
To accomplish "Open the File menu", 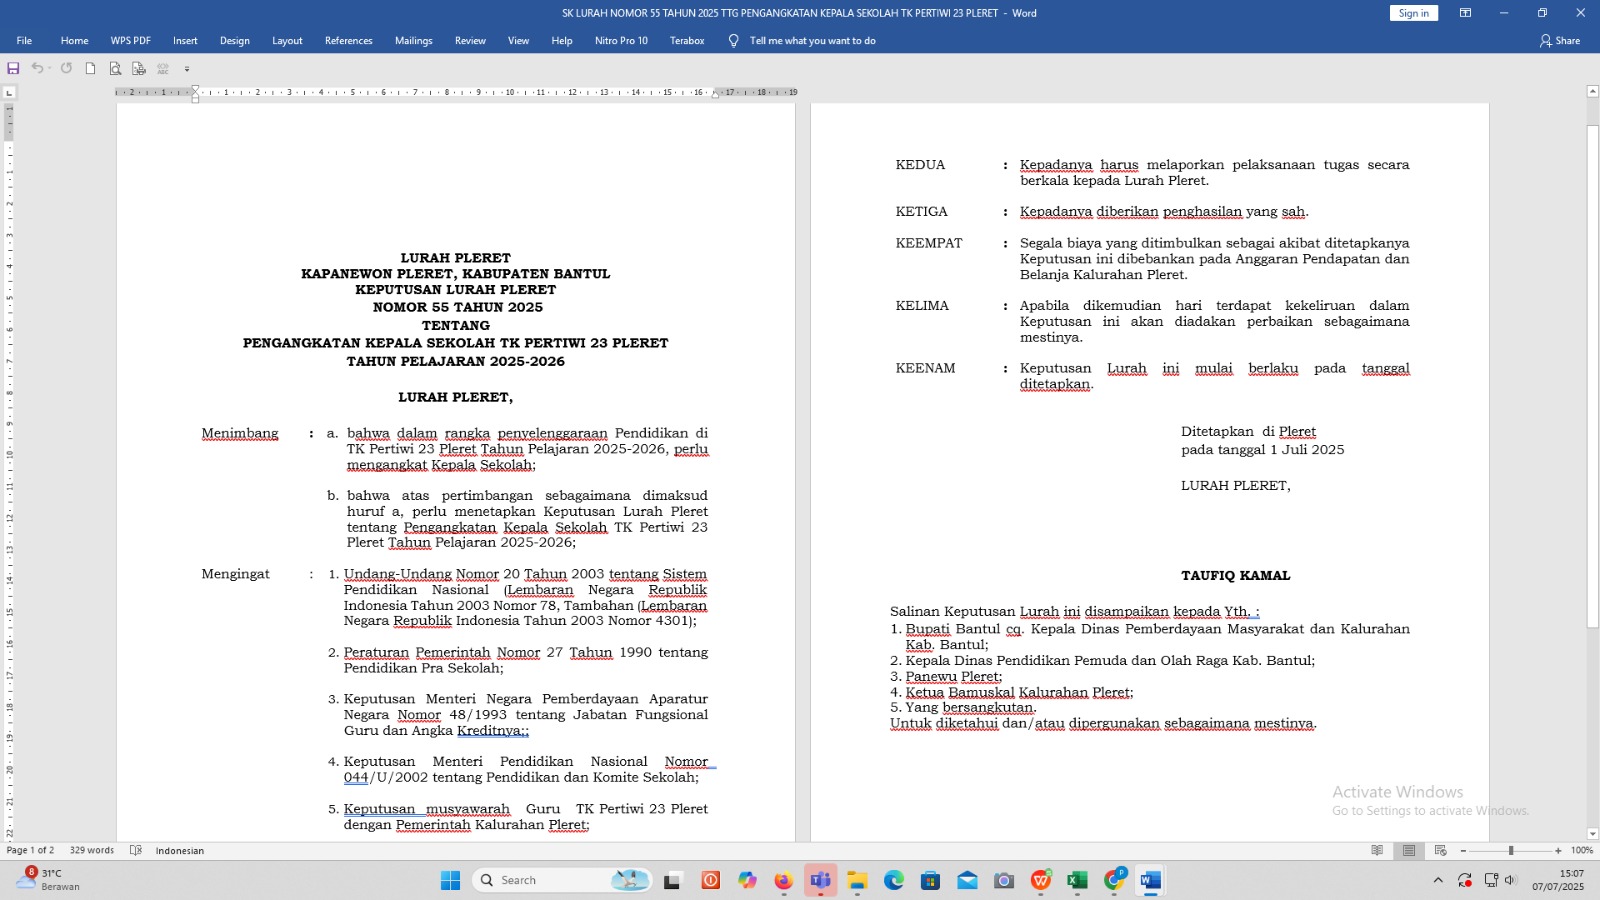I will pyautogui.click(x=24, y=41).
